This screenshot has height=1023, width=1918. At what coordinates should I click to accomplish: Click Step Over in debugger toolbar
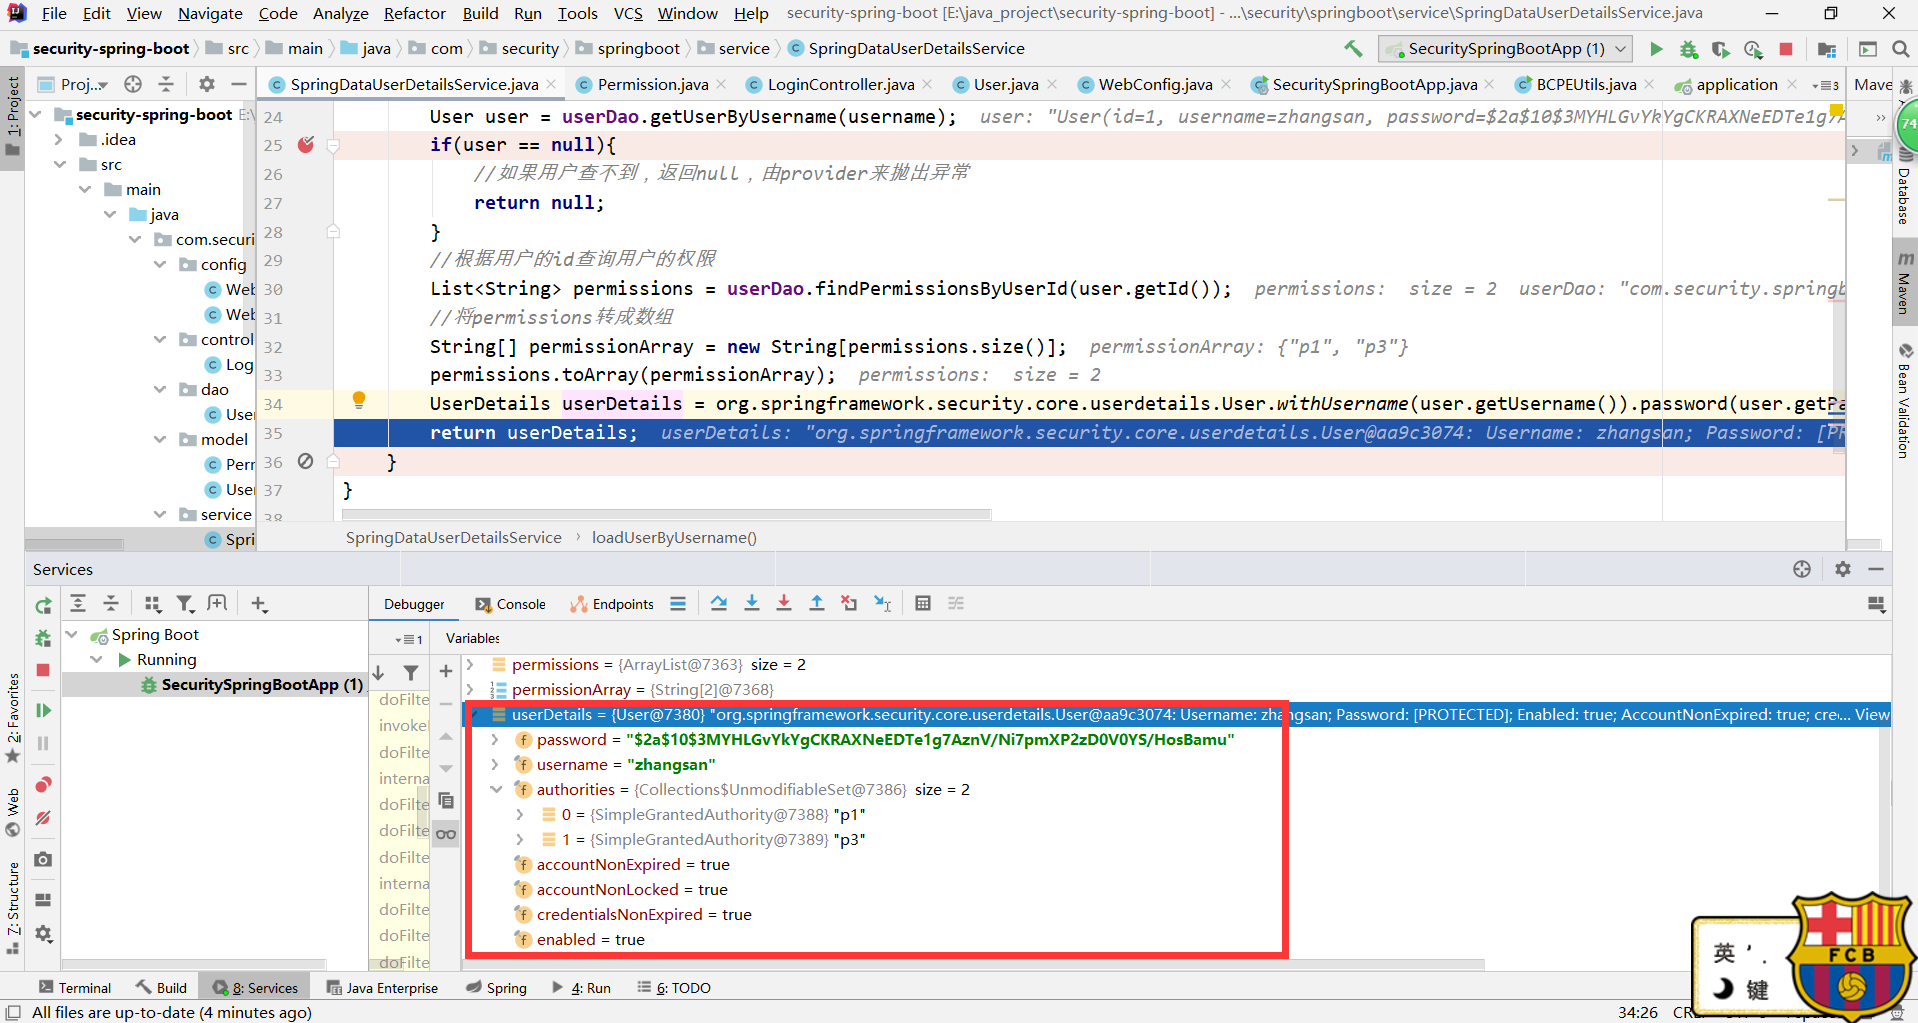pyautogui.click(x=719, y=603)
